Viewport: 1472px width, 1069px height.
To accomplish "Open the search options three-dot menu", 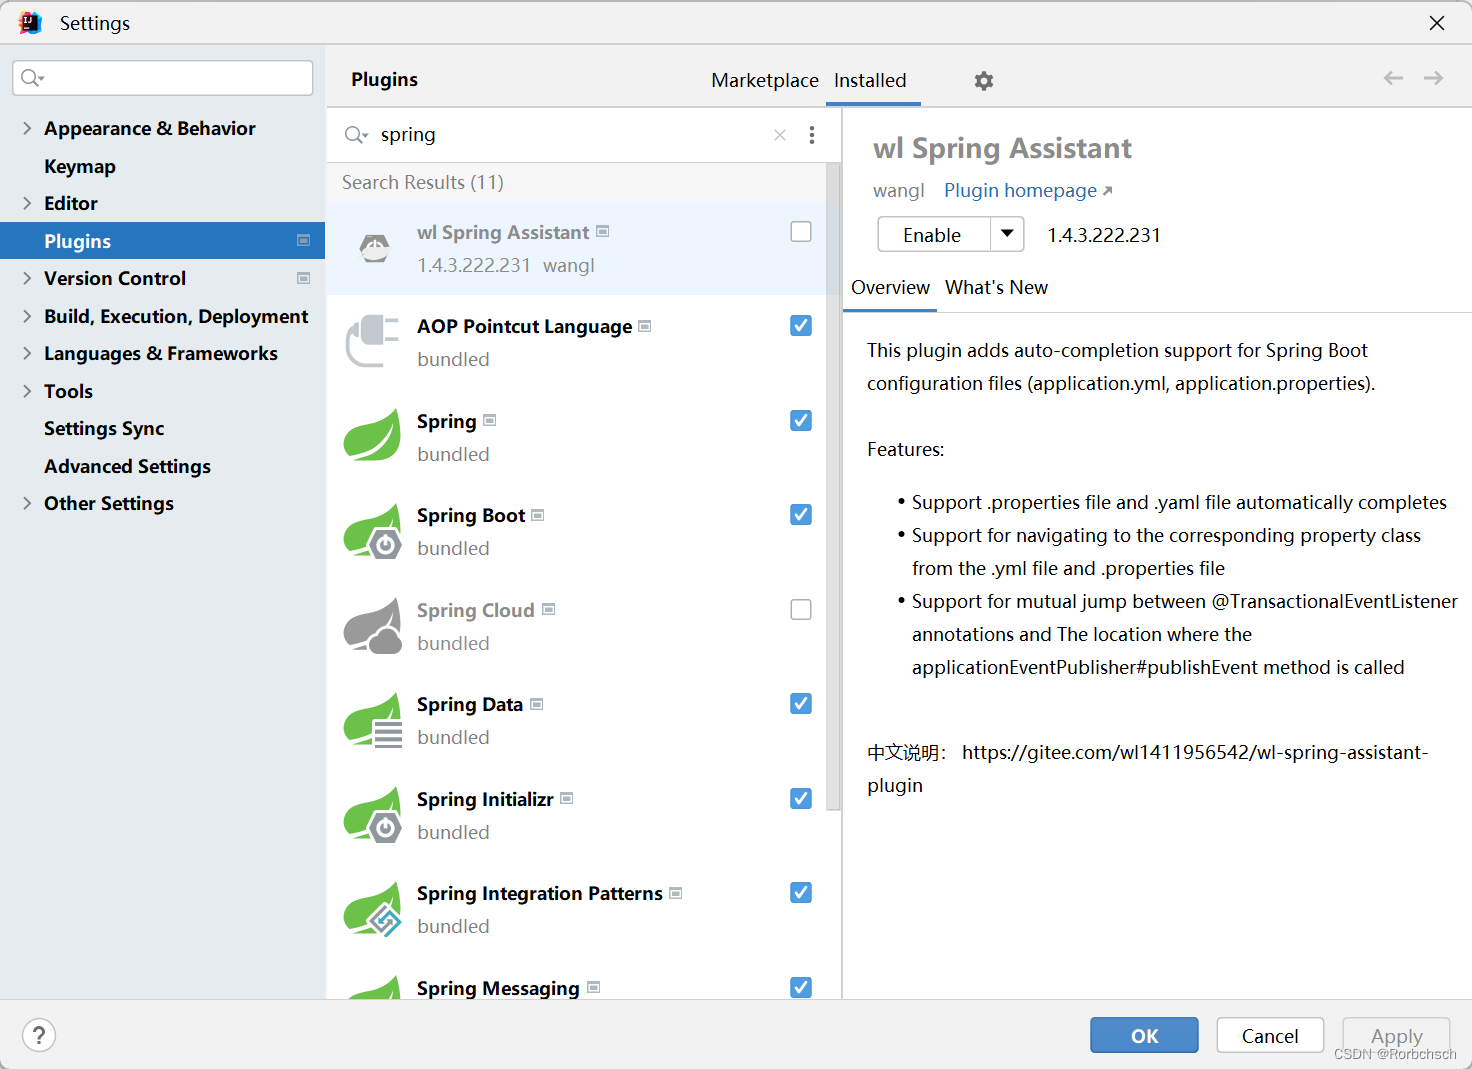I will pos(812,134).
